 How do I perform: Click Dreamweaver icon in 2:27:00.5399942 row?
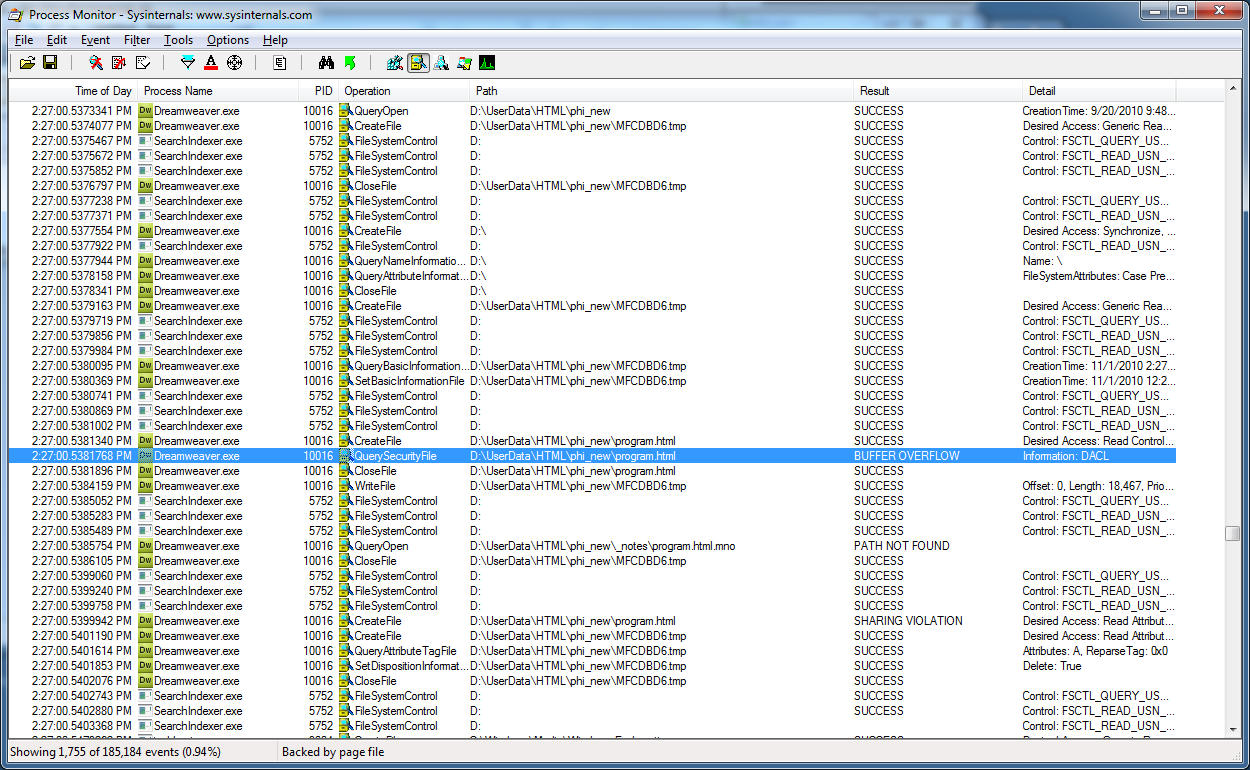click(145, 621)
